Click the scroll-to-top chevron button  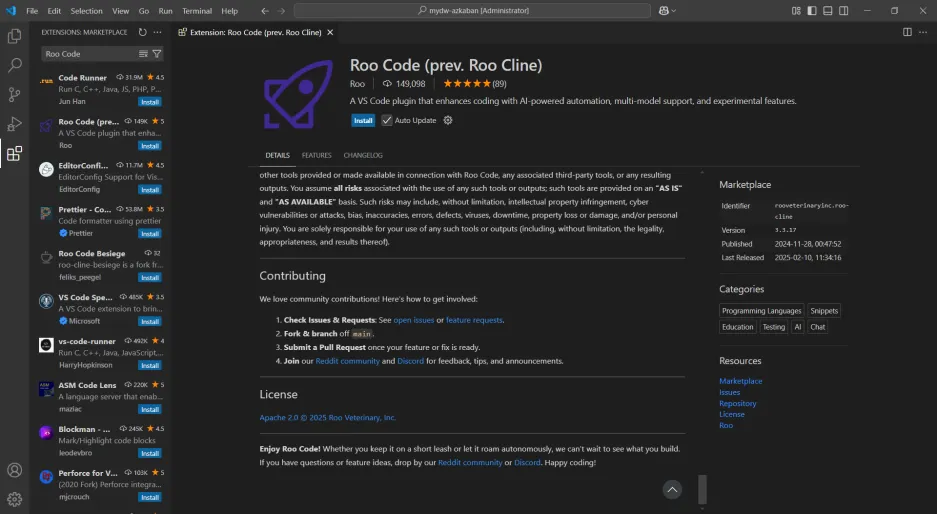[672, 489]
